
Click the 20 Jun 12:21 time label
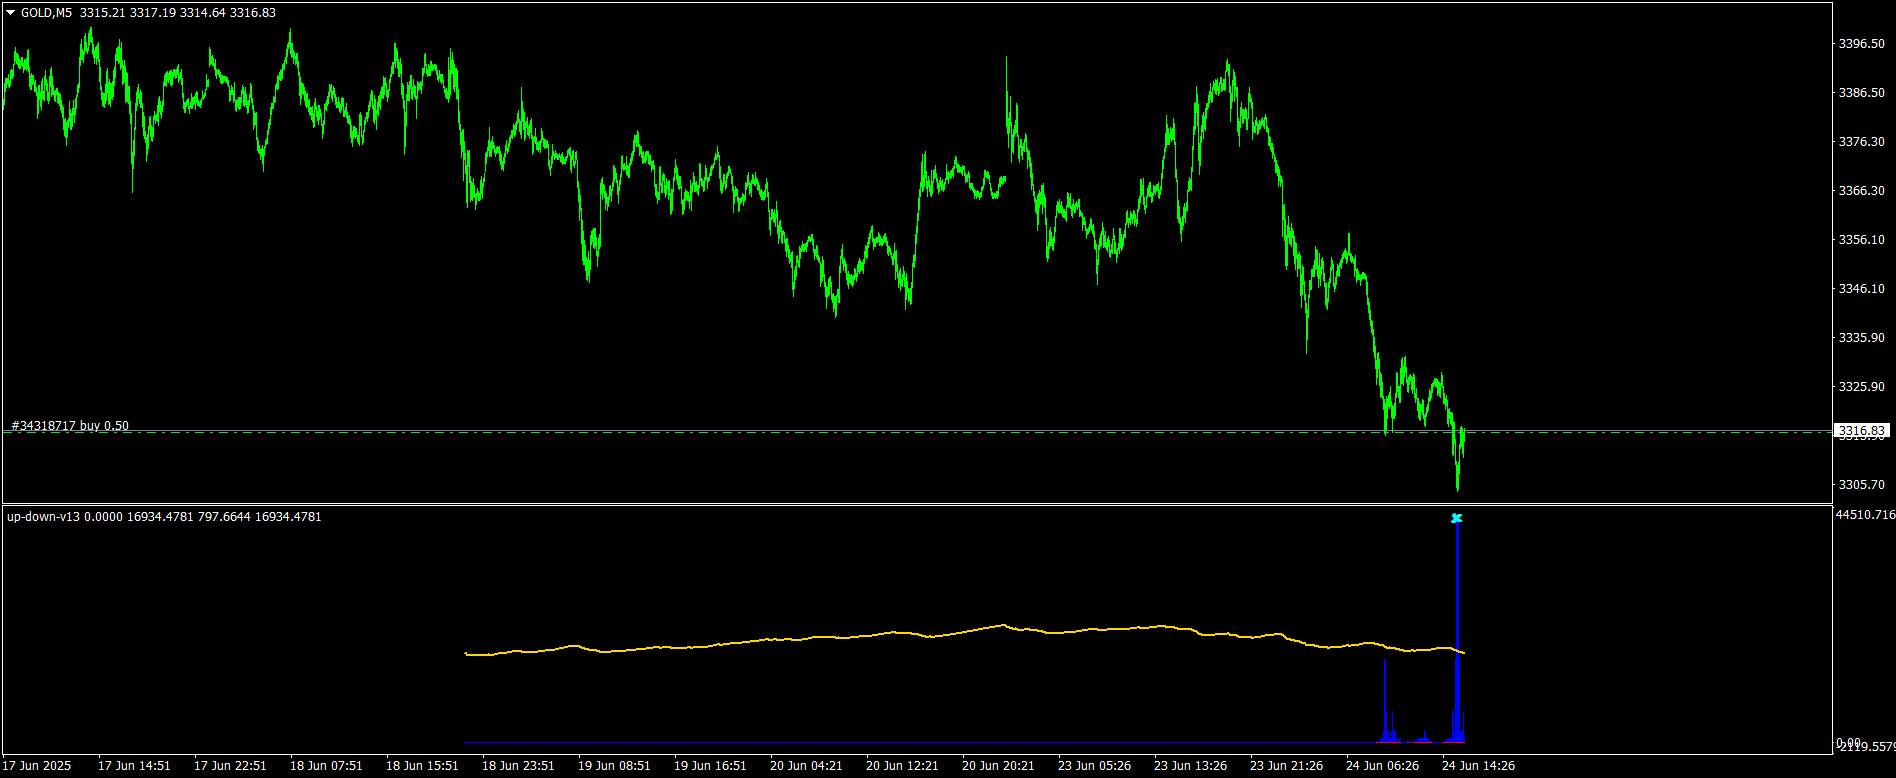point(902,766)
